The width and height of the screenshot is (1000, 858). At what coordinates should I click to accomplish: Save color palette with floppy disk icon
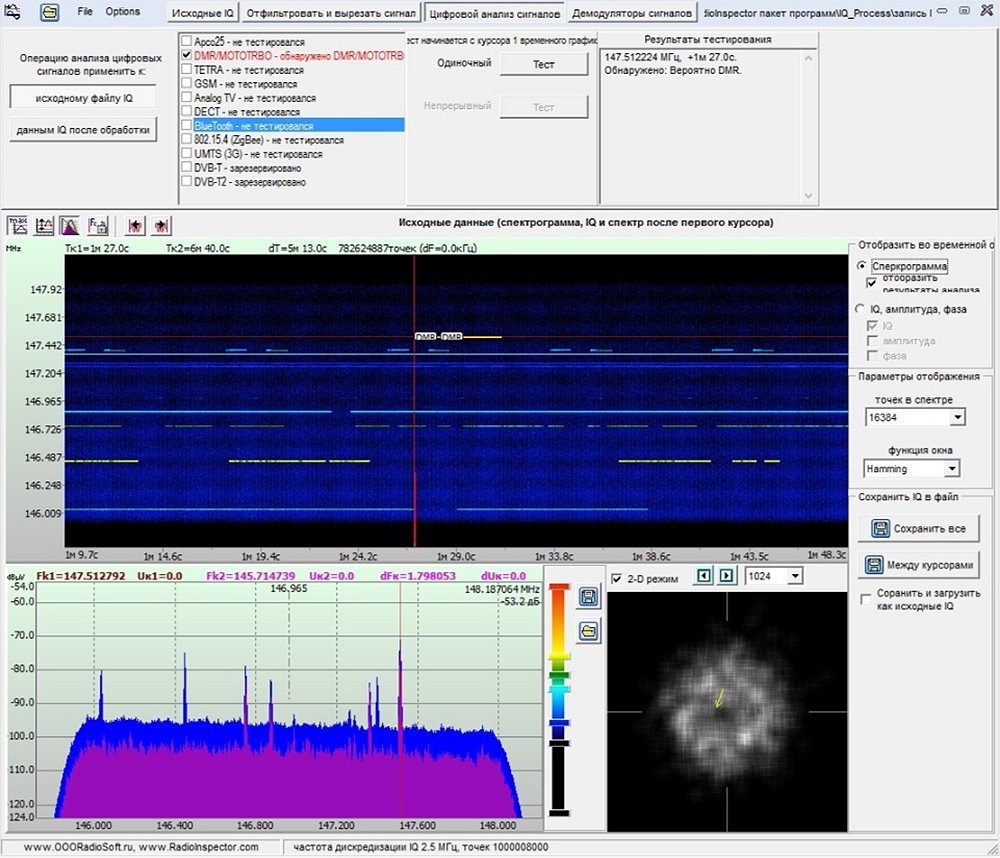589,597
